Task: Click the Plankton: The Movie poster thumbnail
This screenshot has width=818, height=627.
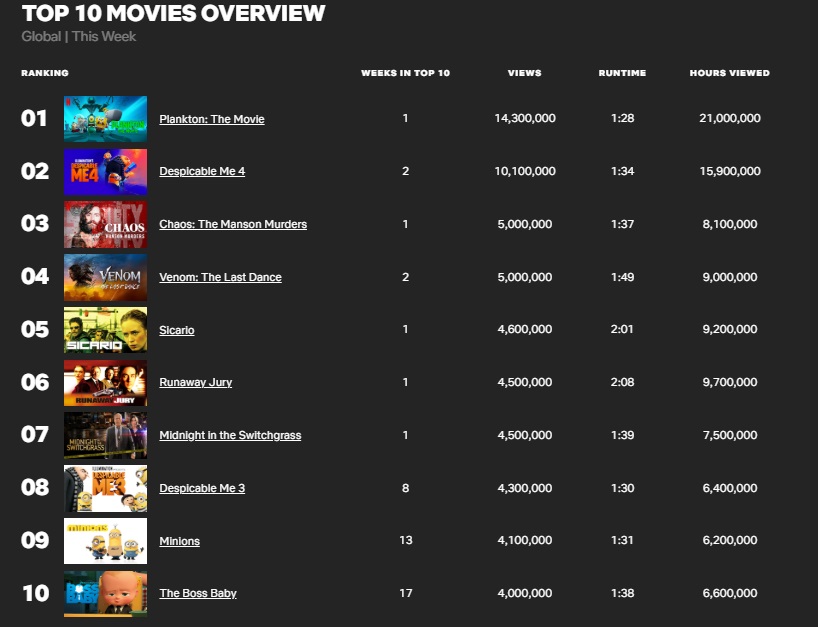Action: (x=105, y=119)
